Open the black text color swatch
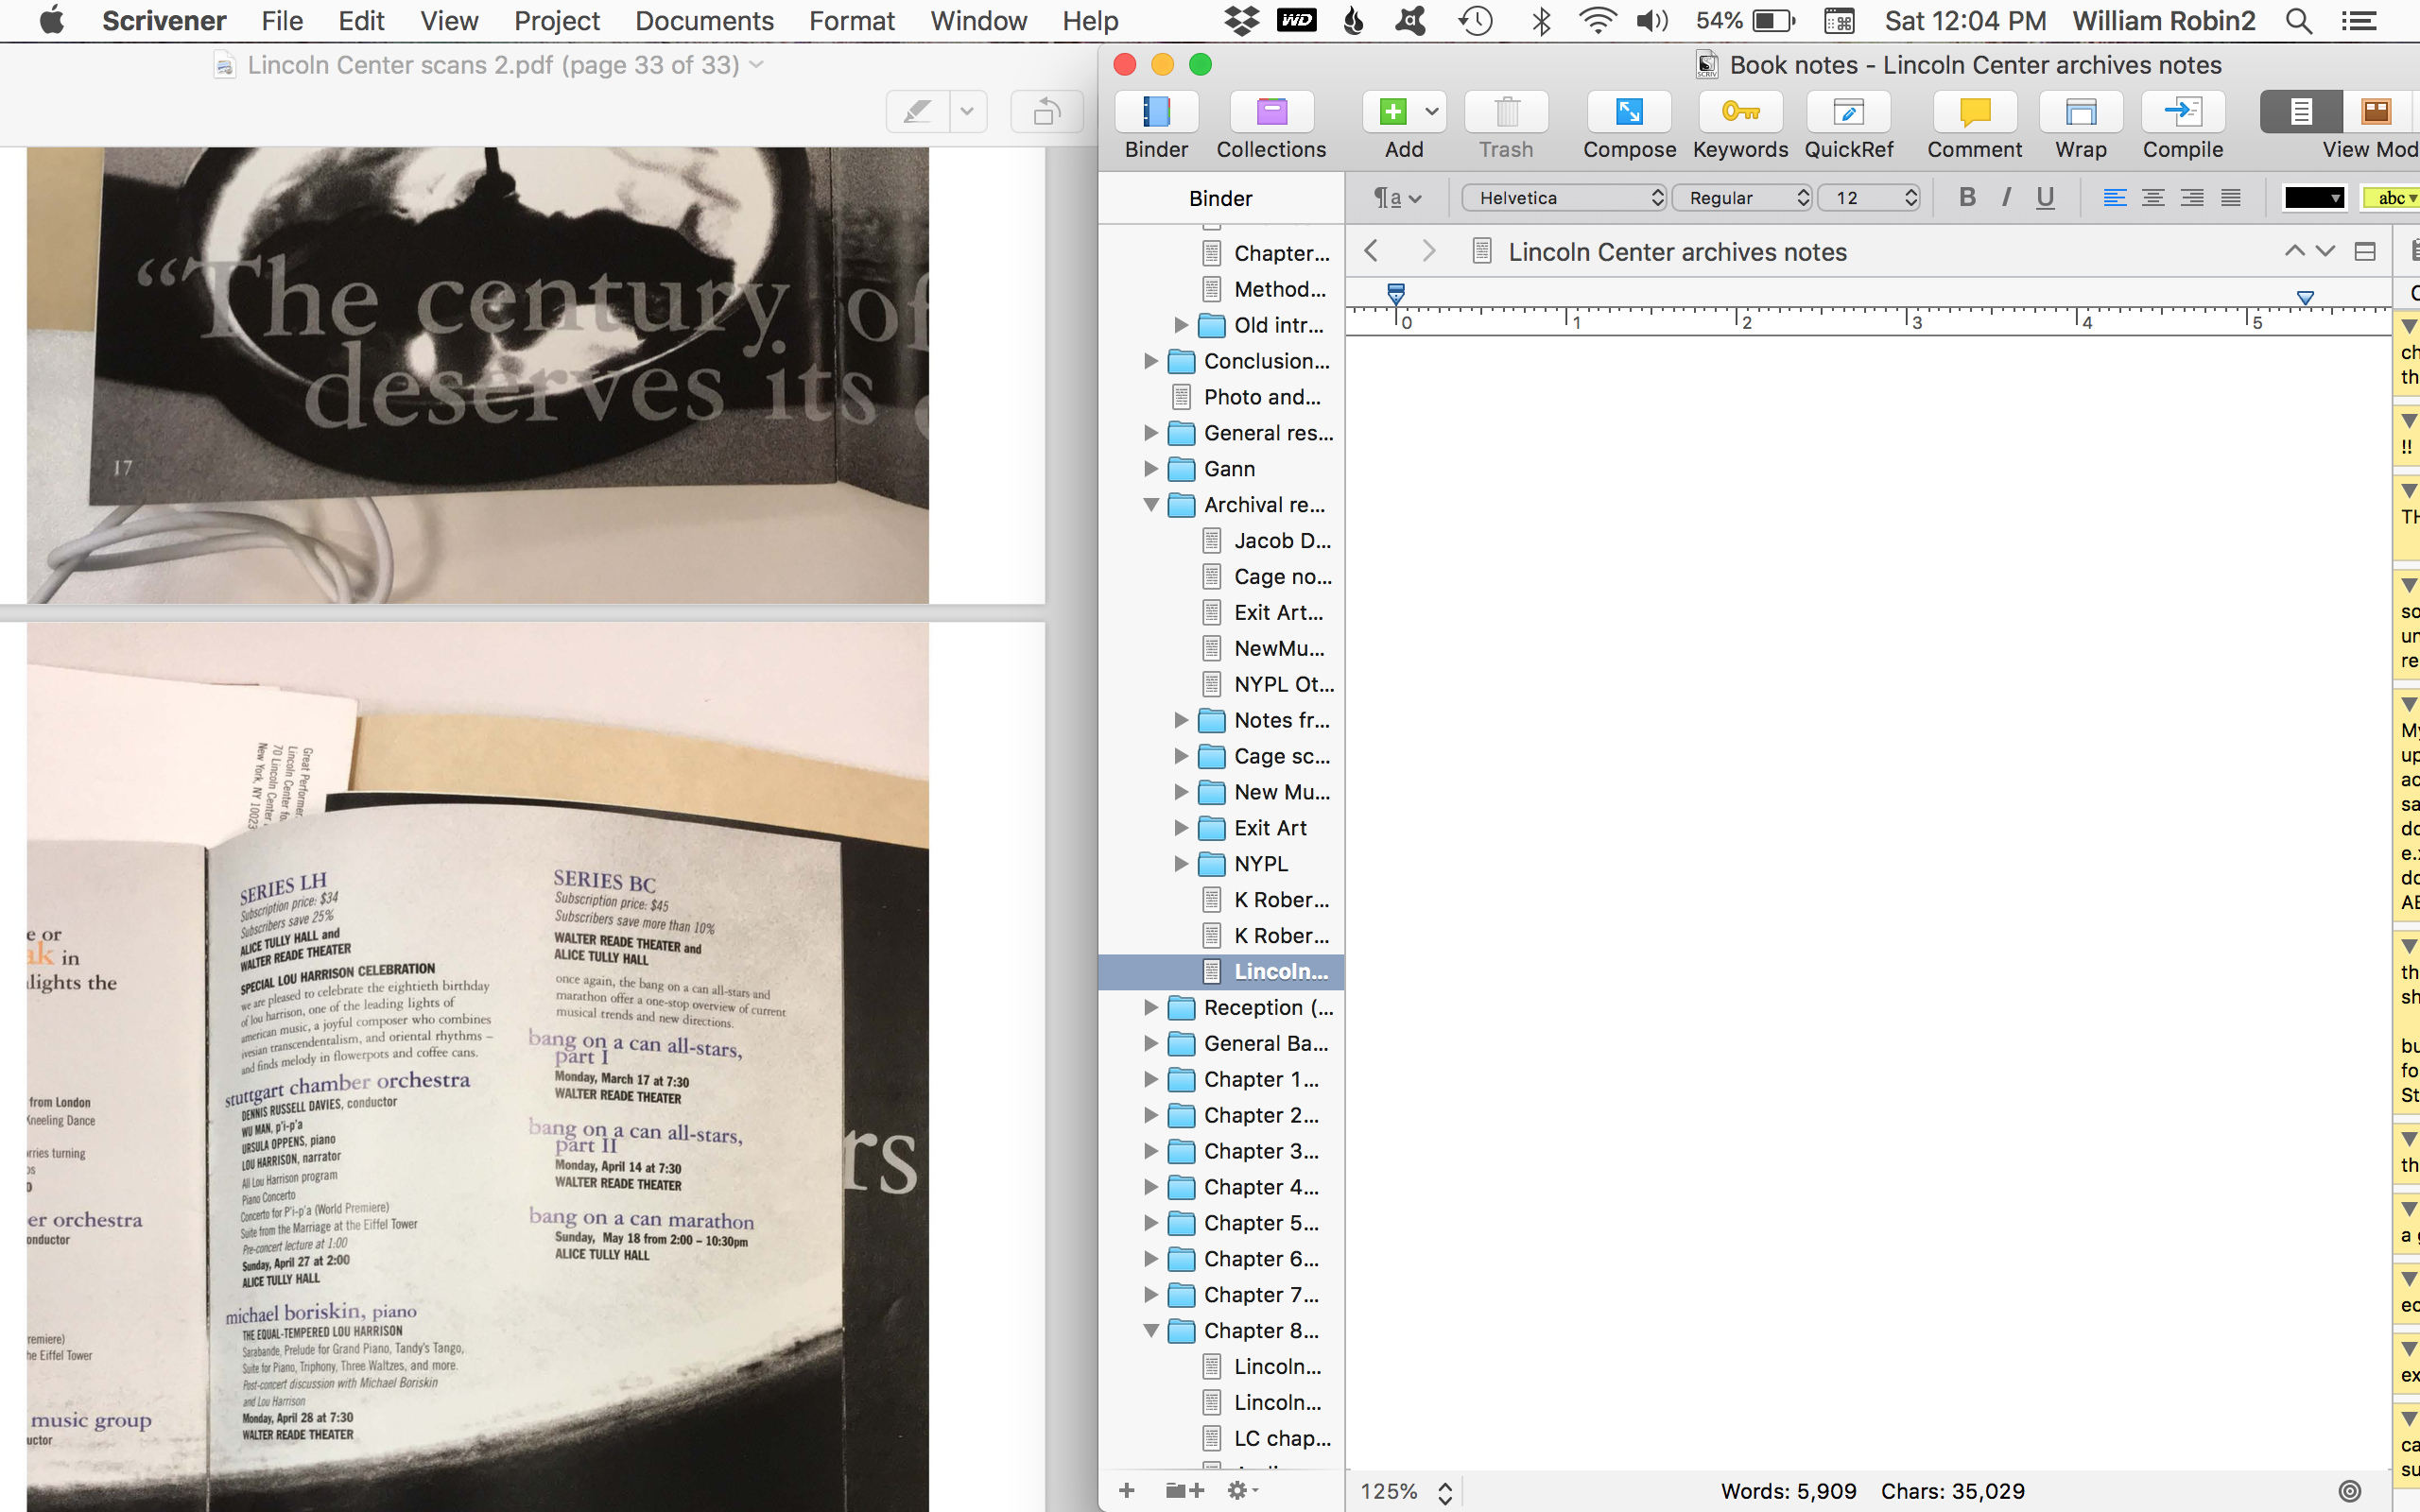 click(2314, 198)
